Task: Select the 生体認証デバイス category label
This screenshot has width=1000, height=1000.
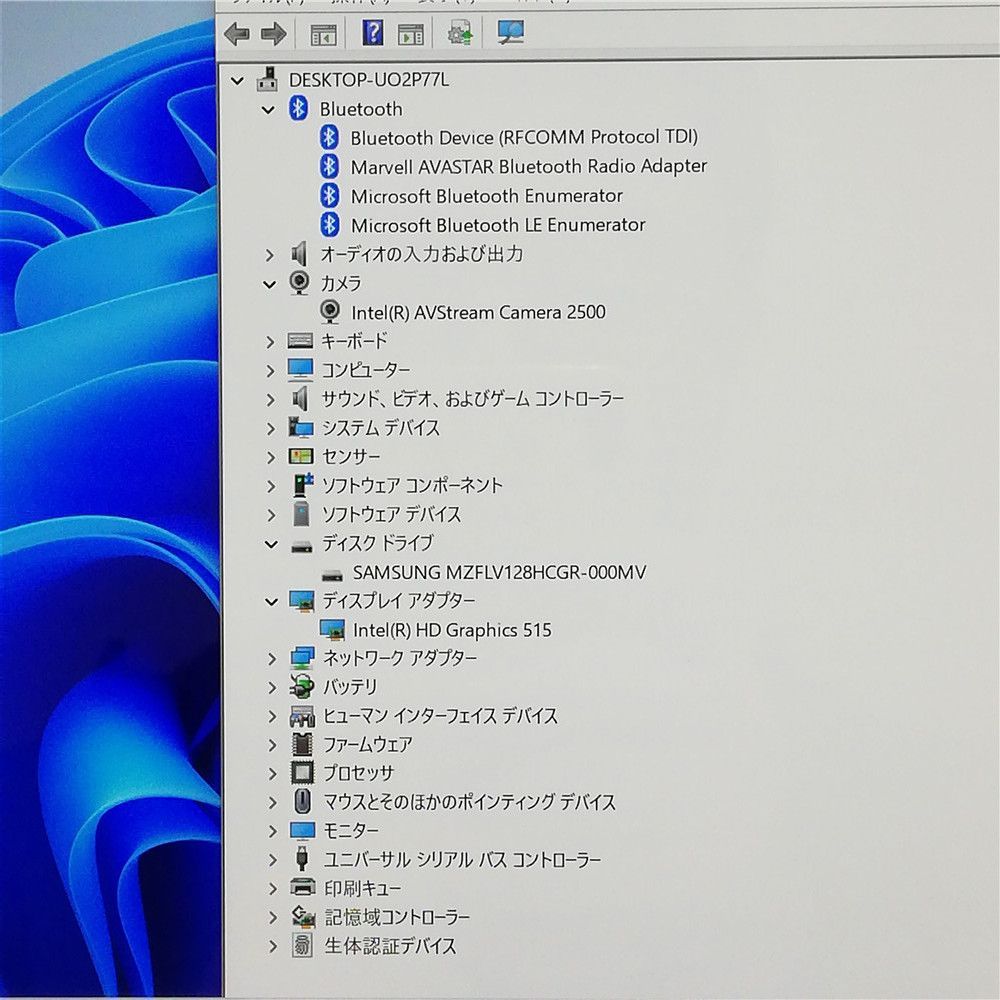Action: [x=390, y=945]
